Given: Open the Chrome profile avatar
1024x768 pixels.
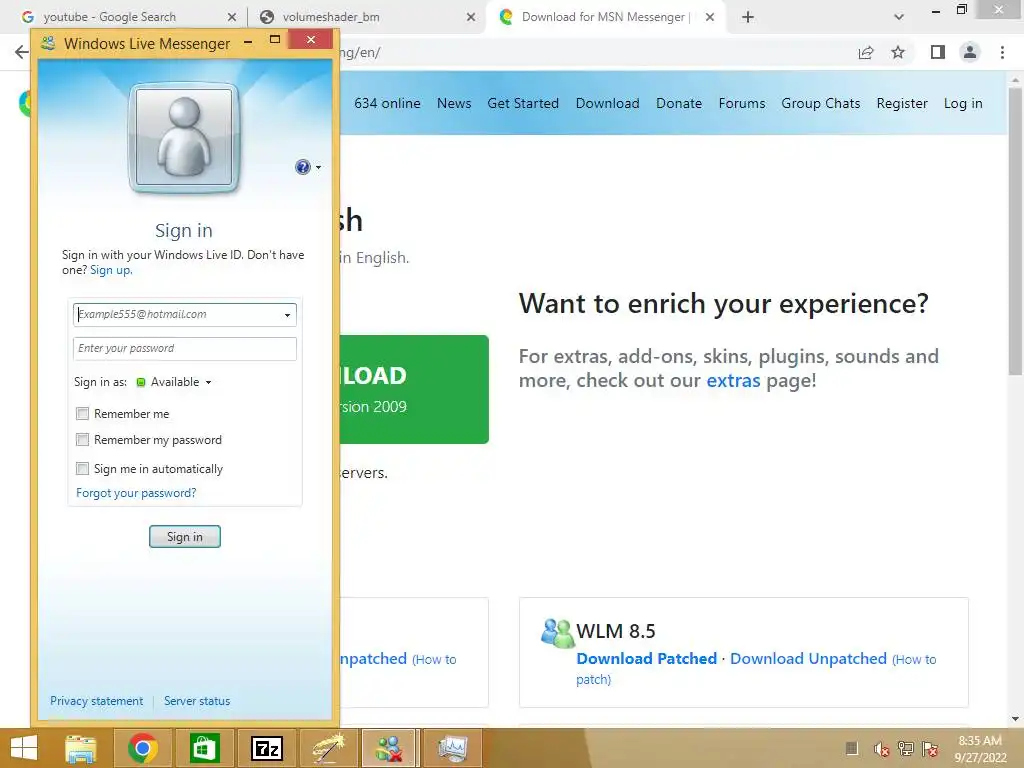Looking at the screenshot, I should pos(970,52).
